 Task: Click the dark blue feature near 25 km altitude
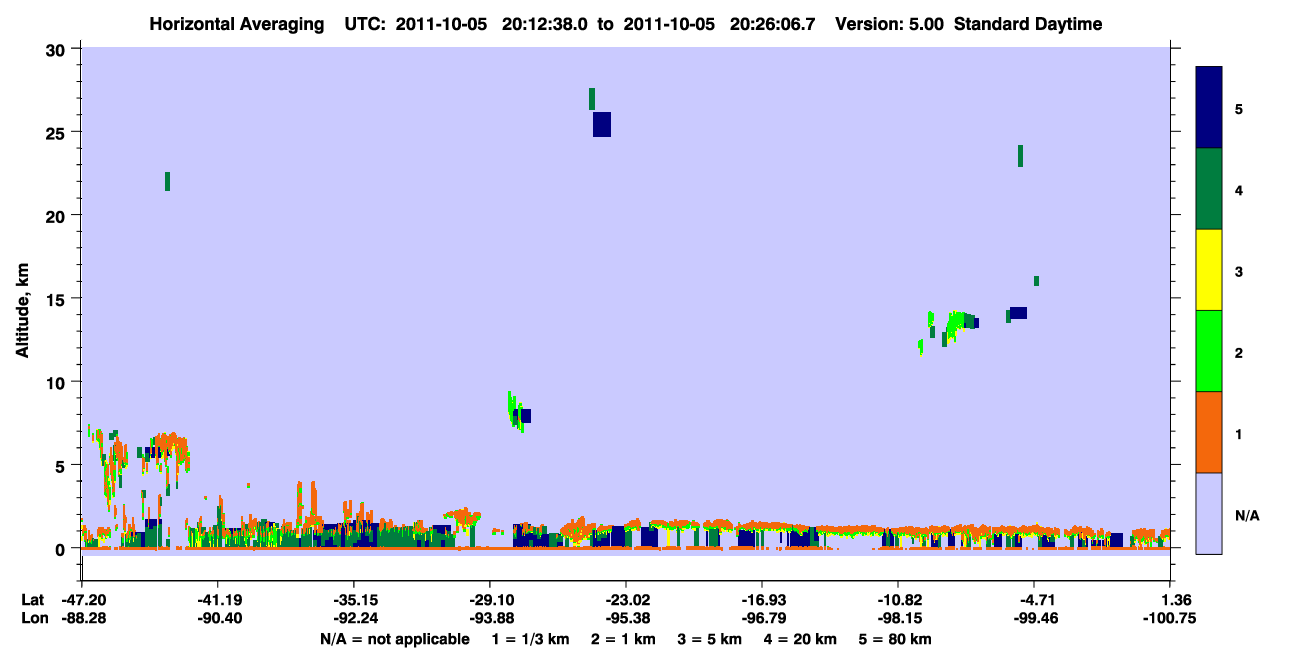(601, 124)
